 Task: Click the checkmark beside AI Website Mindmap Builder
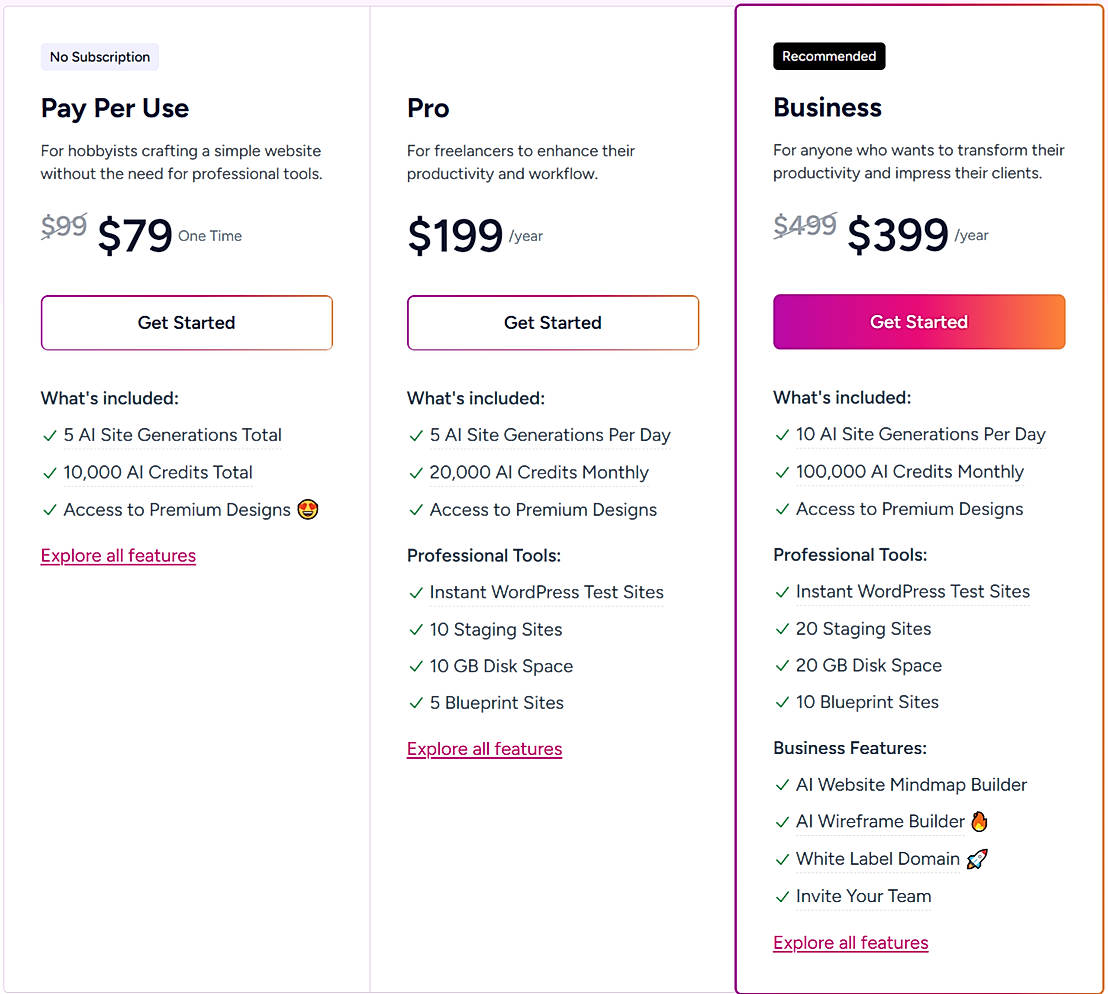(x=782, y=786)
